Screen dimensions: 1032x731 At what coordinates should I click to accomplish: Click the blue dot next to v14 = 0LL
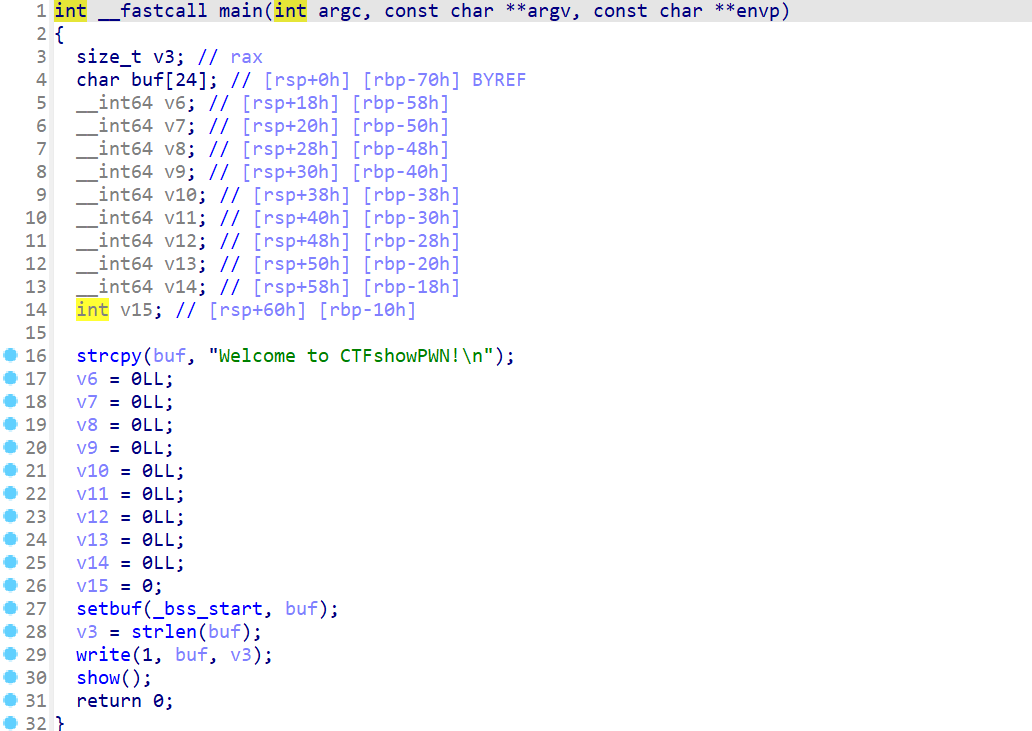click(x=10, y=563)
